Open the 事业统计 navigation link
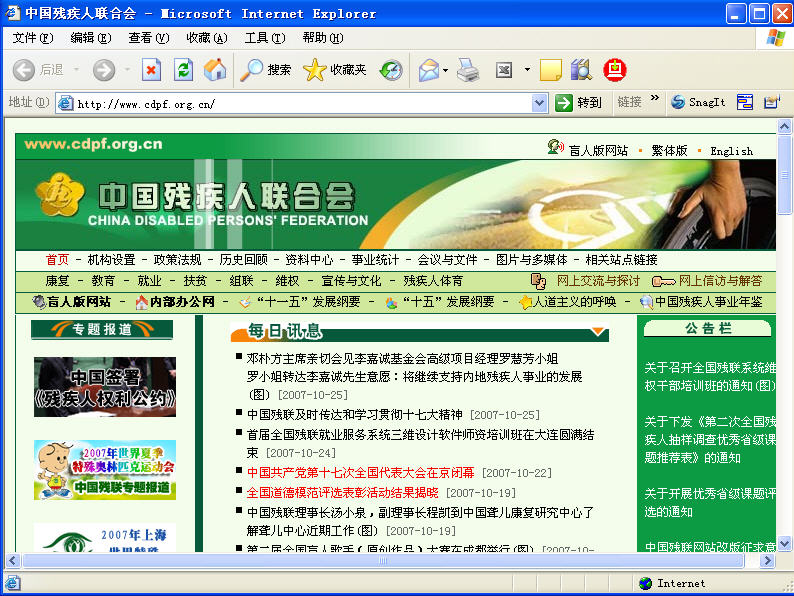Viewport: 794px width, 596px height. click(x=375, y=260)
